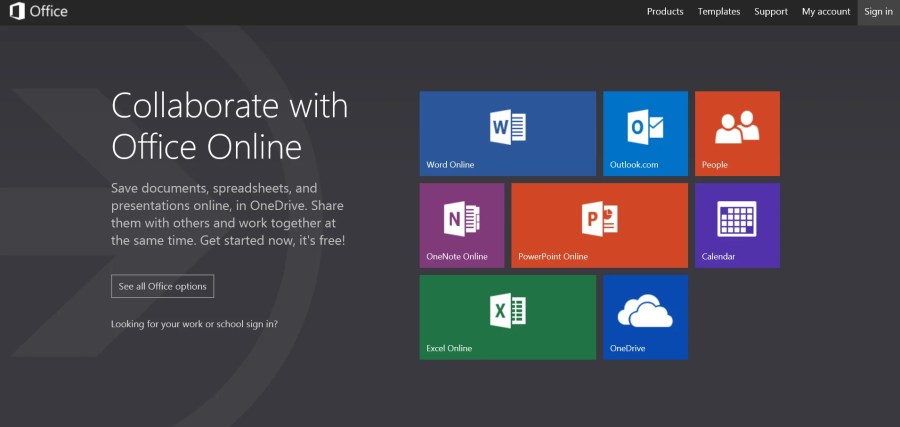The width and height of the screenshot is (900, 427).
Task: Follow the work or school sign in link
Action: click(195, 324)
